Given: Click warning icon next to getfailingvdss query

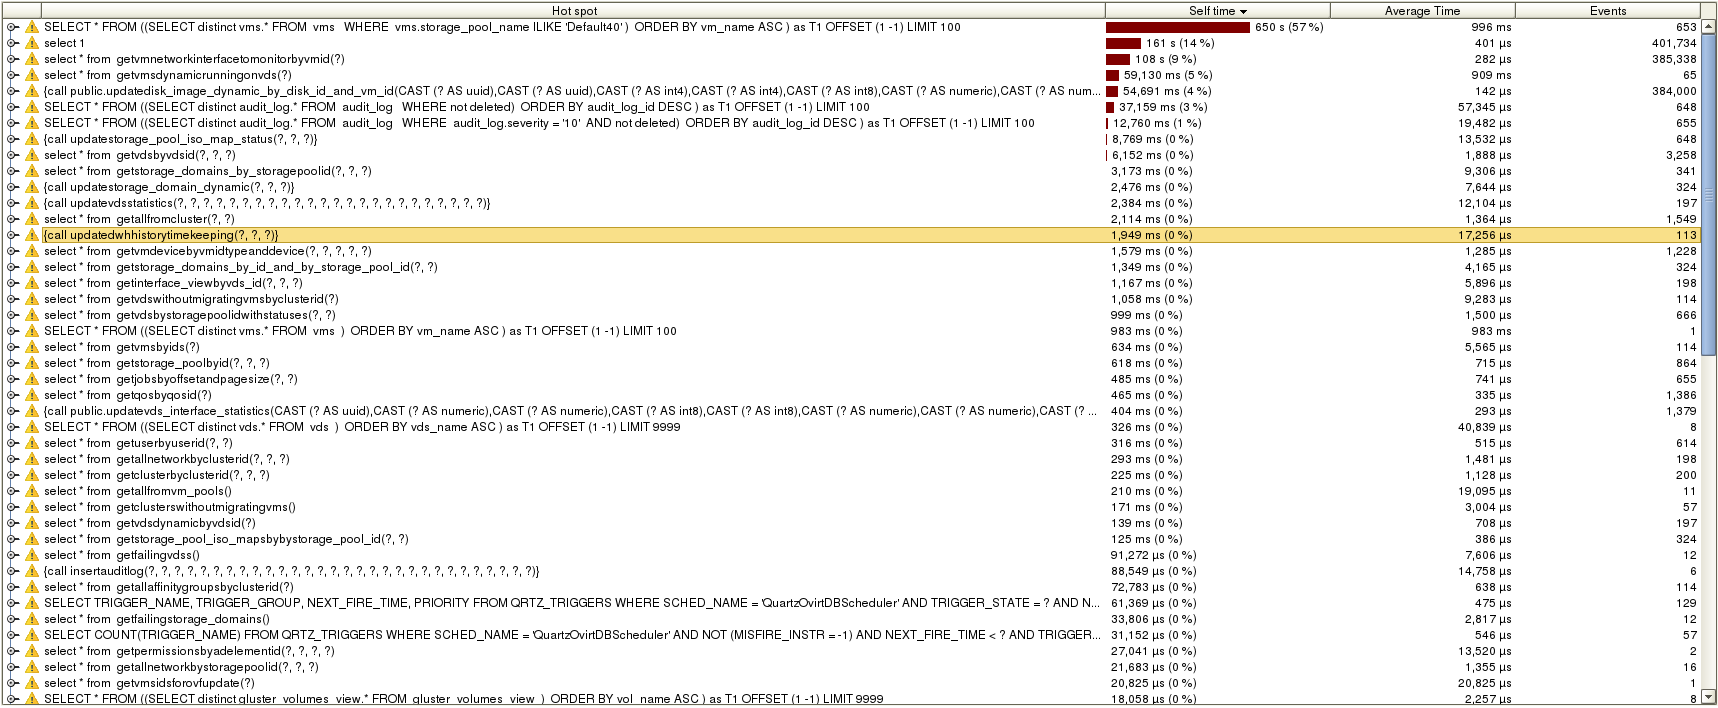Looking at the screenshot, I should pos(32,555).
